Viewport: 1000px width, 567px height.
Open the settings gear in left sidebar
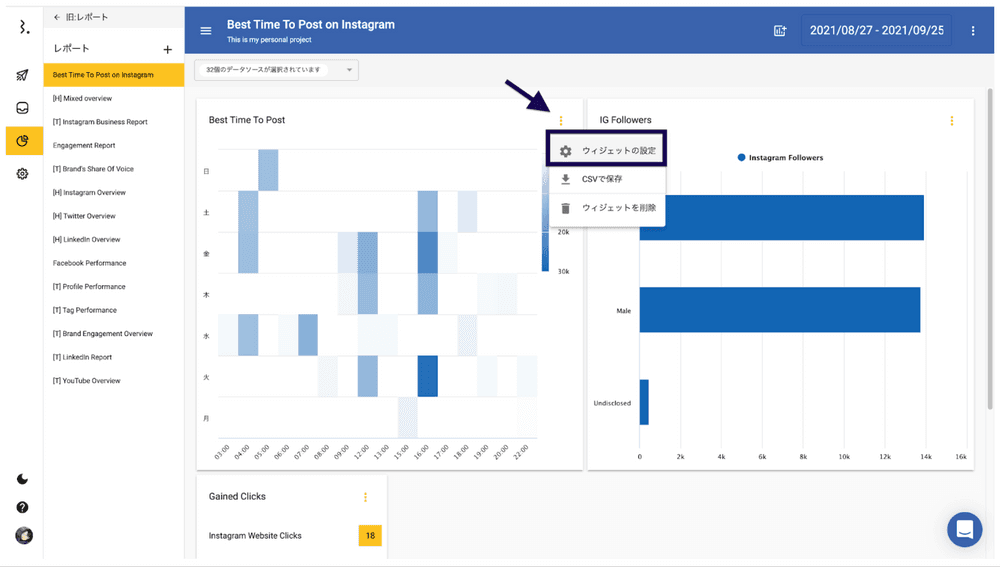pyautogui.click(x=23, y=174)
